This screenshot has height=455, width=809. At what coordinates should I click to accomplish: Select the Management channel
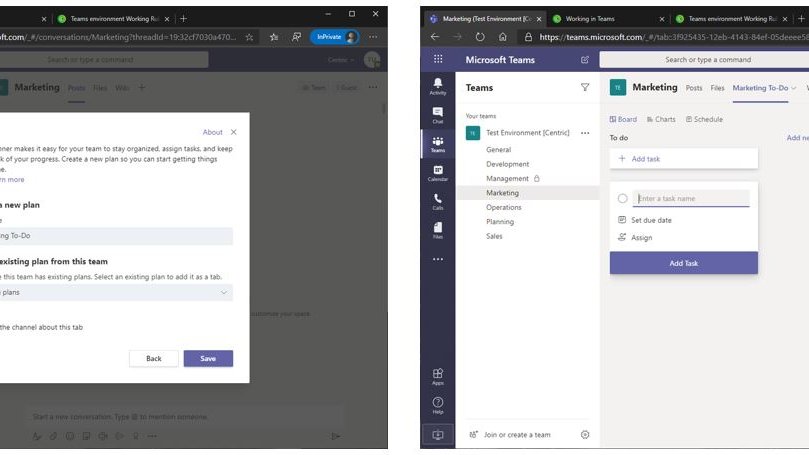[x=507, y=178]
